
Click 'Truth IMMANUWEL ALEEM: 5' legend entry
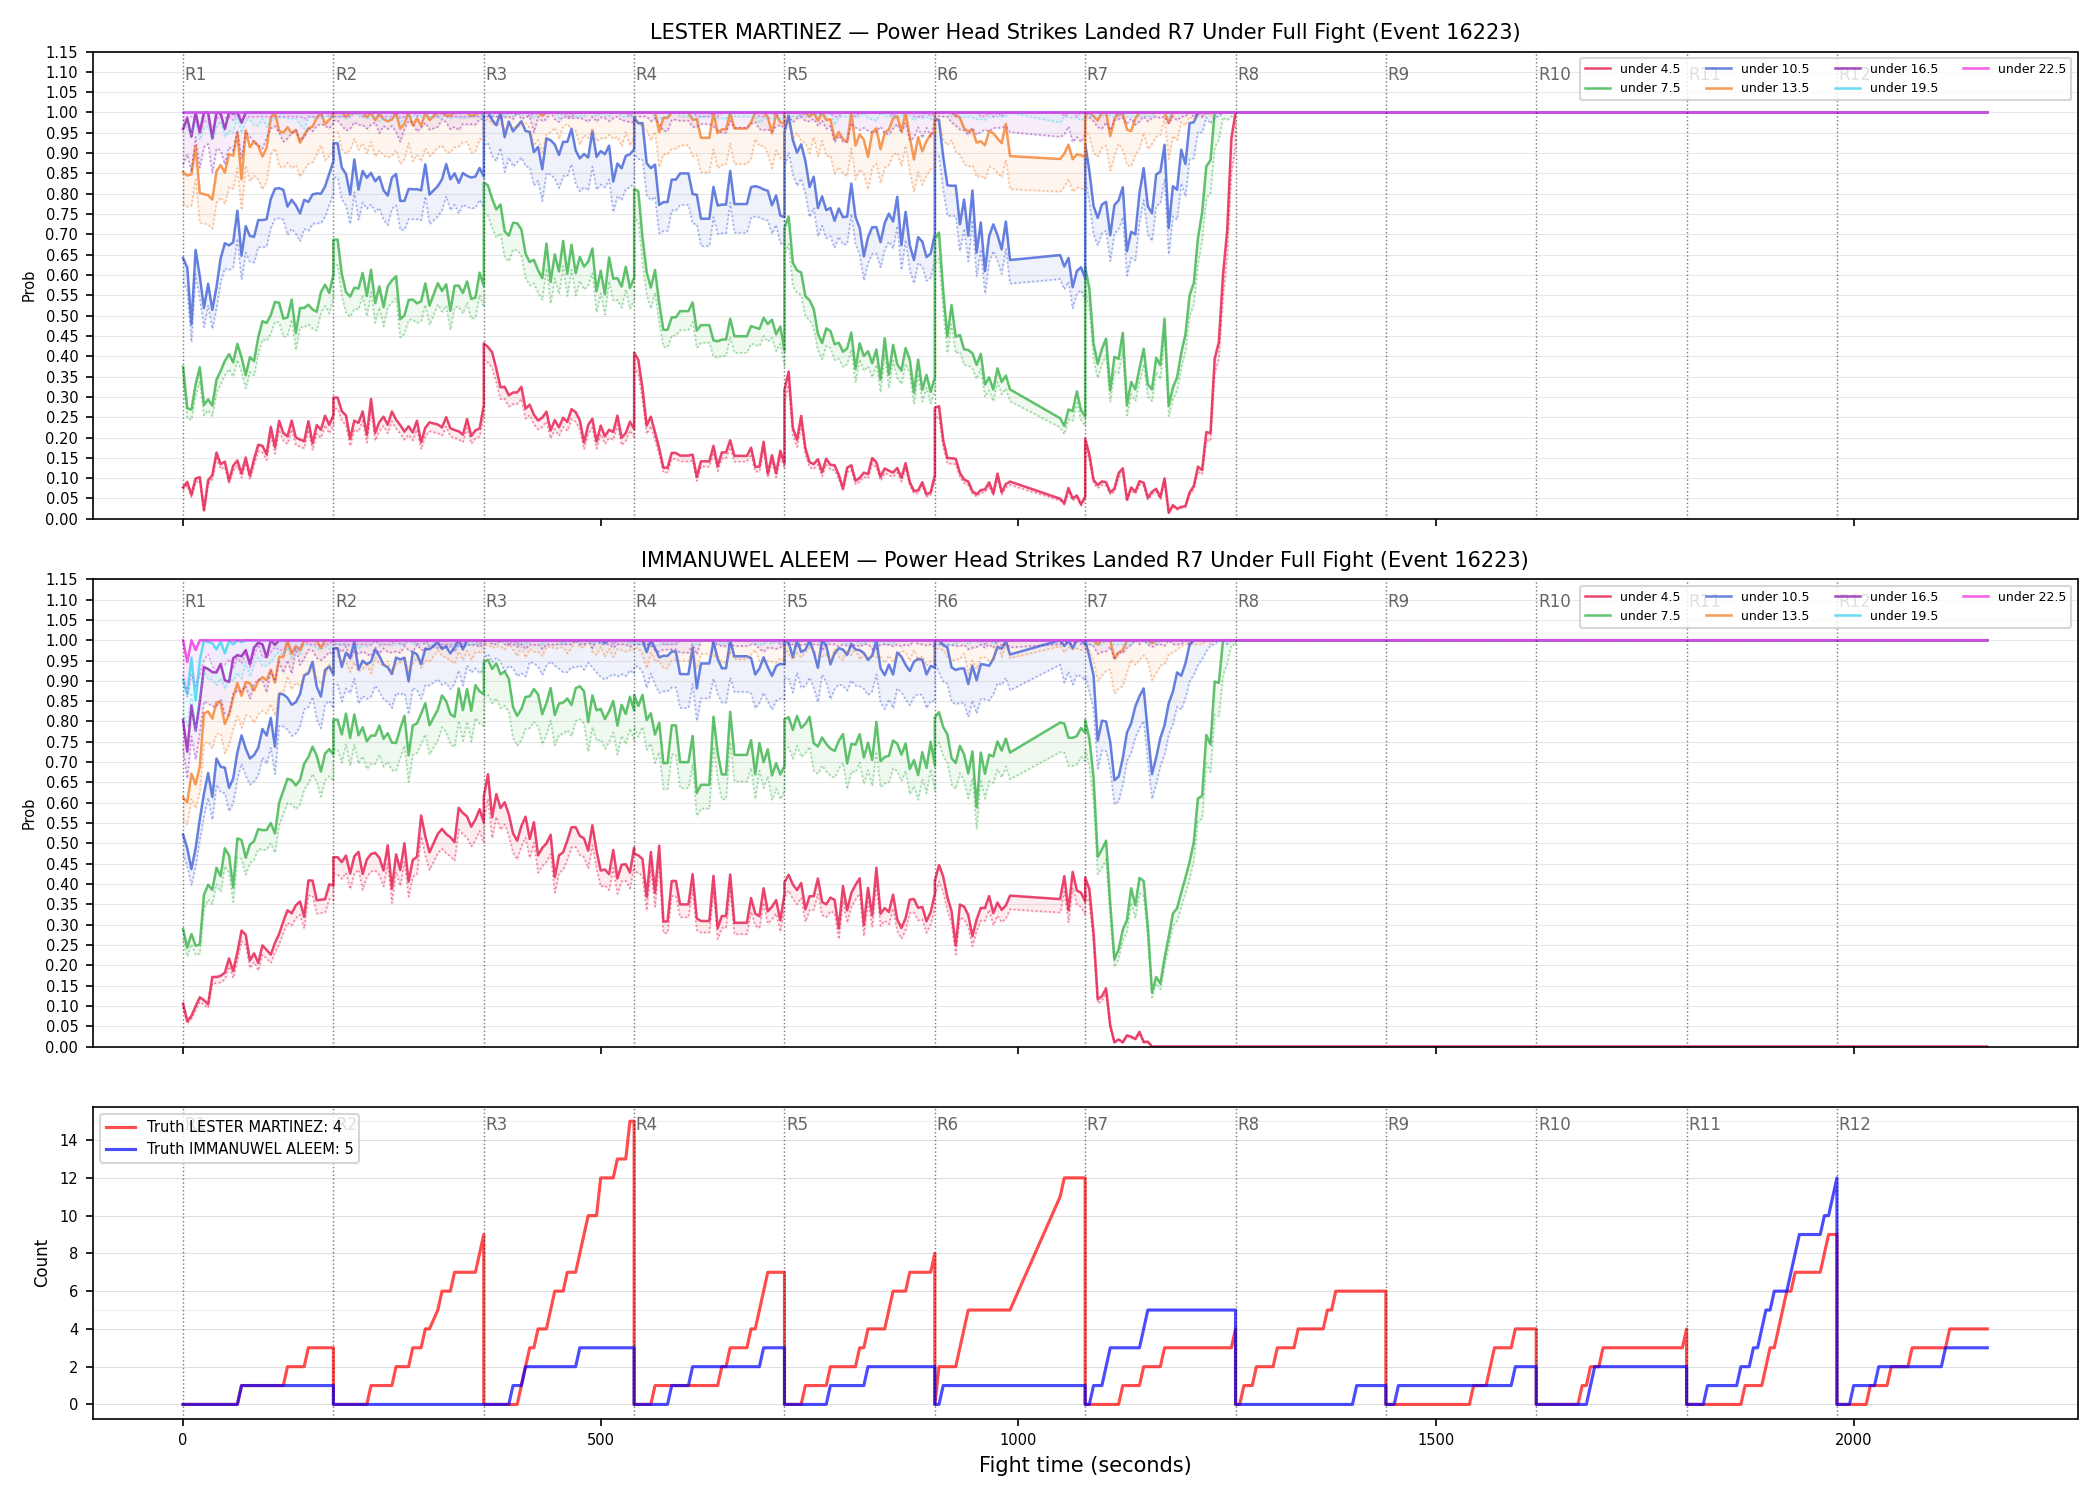[229, 1149]
